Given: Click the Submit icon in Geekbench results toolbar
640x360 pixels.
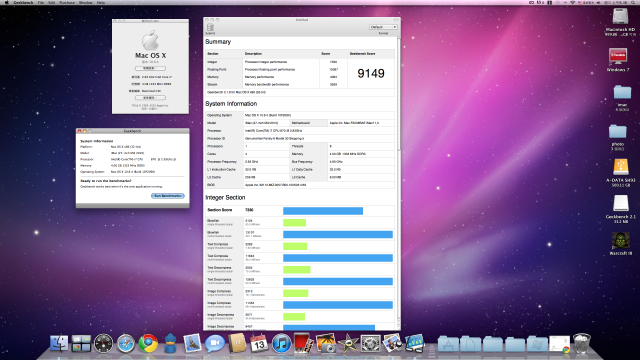Looking at the screenshot, I should (x=210, y=28).
